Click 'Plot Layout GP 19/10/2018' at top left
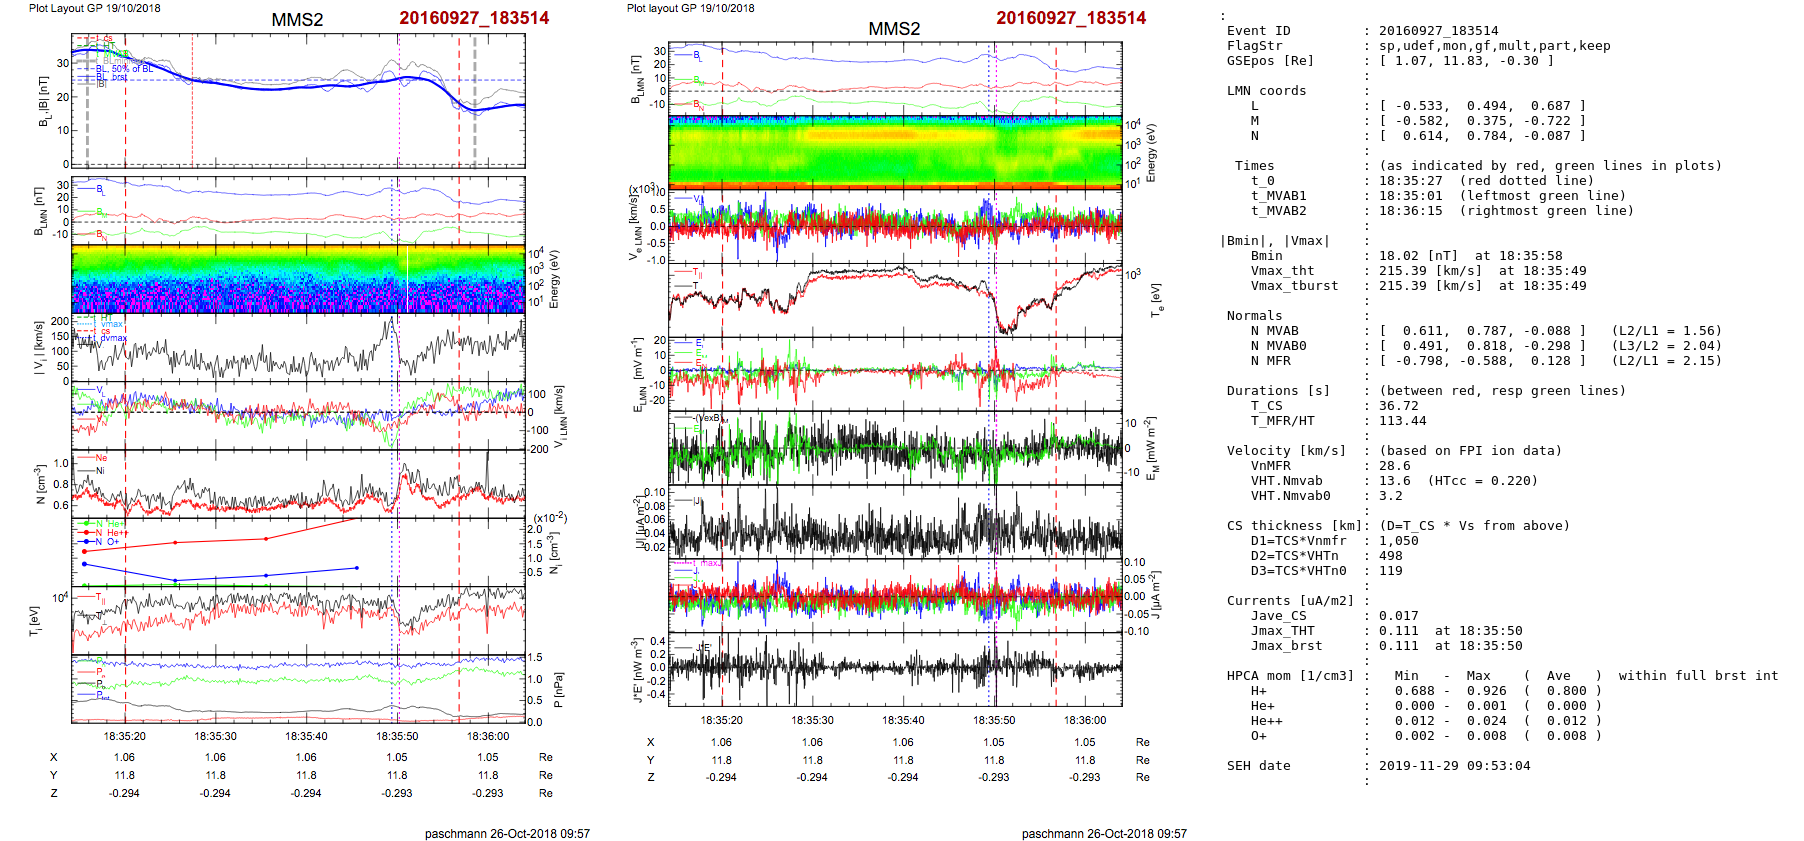The image size is (1804, 841). click(95, 8)
